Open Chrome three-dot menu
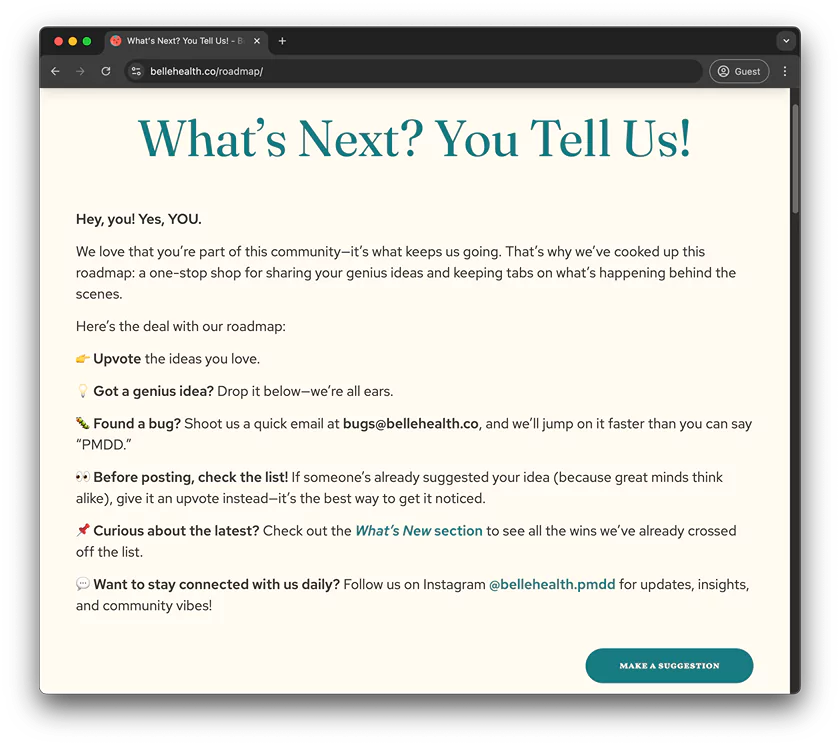 coord(785,72)
